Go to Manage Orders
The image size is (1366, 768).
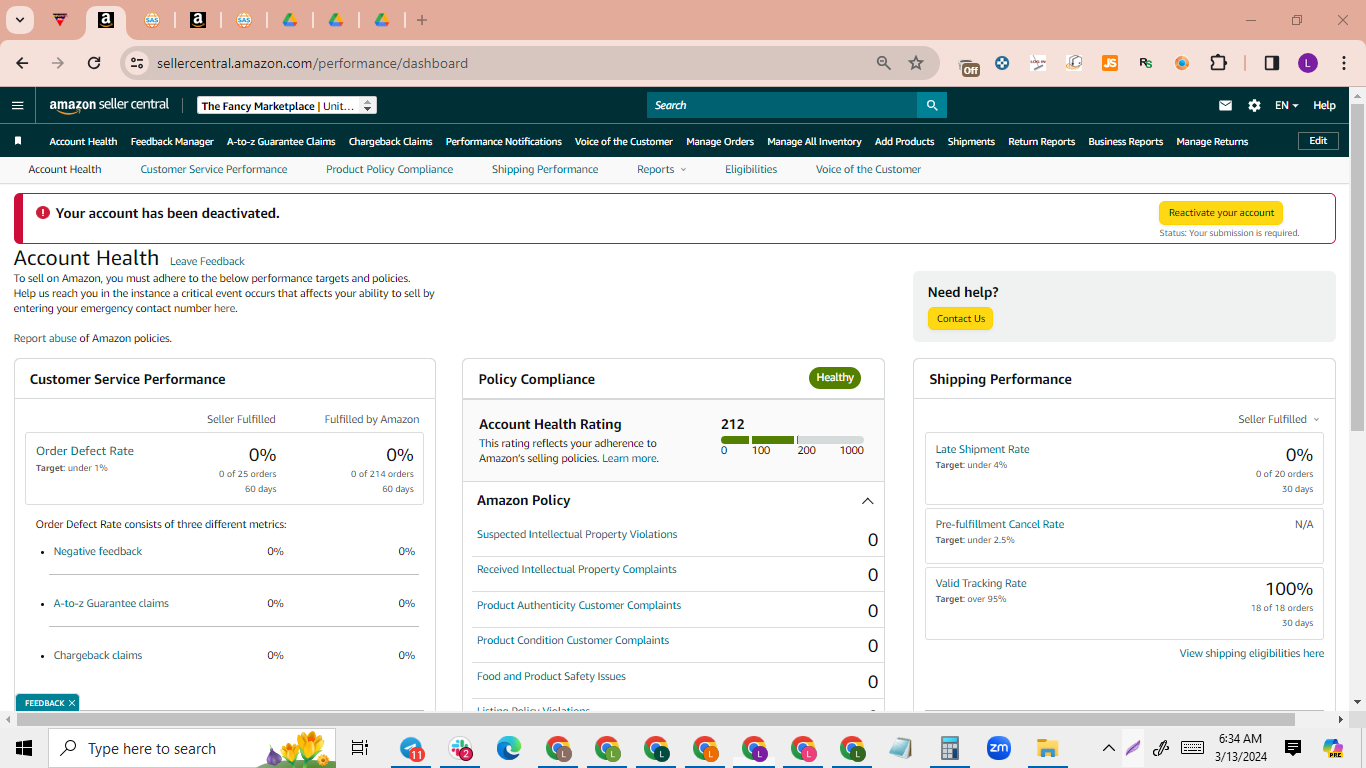coord(720,141)
